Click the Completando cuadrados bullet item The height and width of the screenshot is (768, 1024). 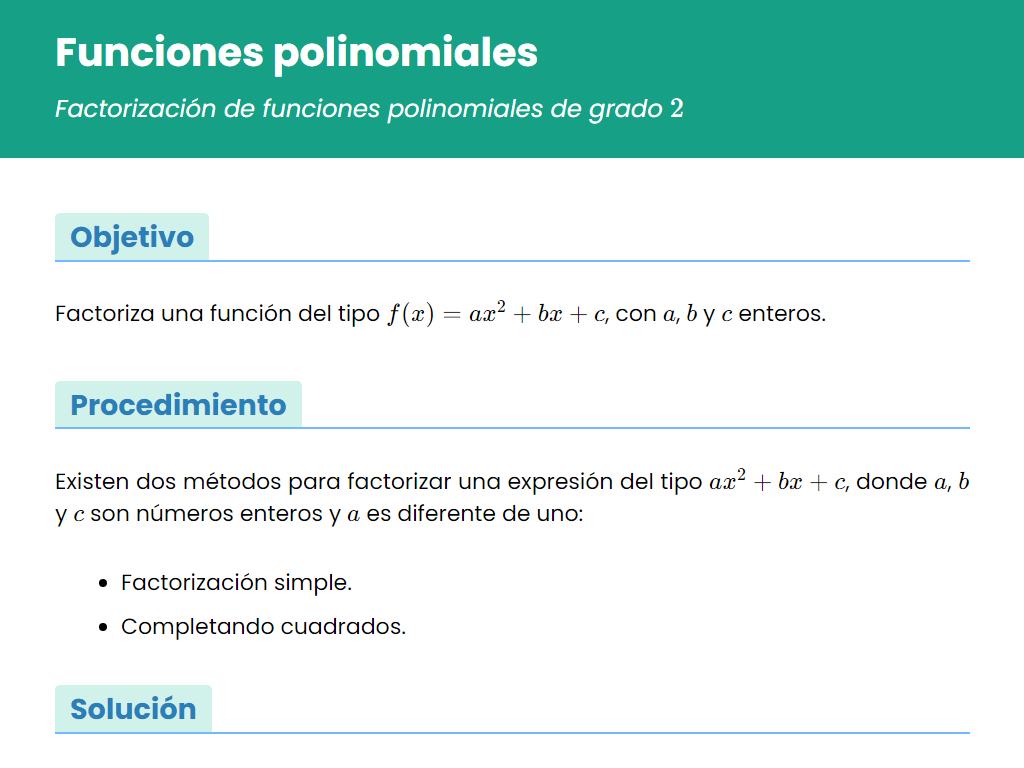click(x=263, y=626)
